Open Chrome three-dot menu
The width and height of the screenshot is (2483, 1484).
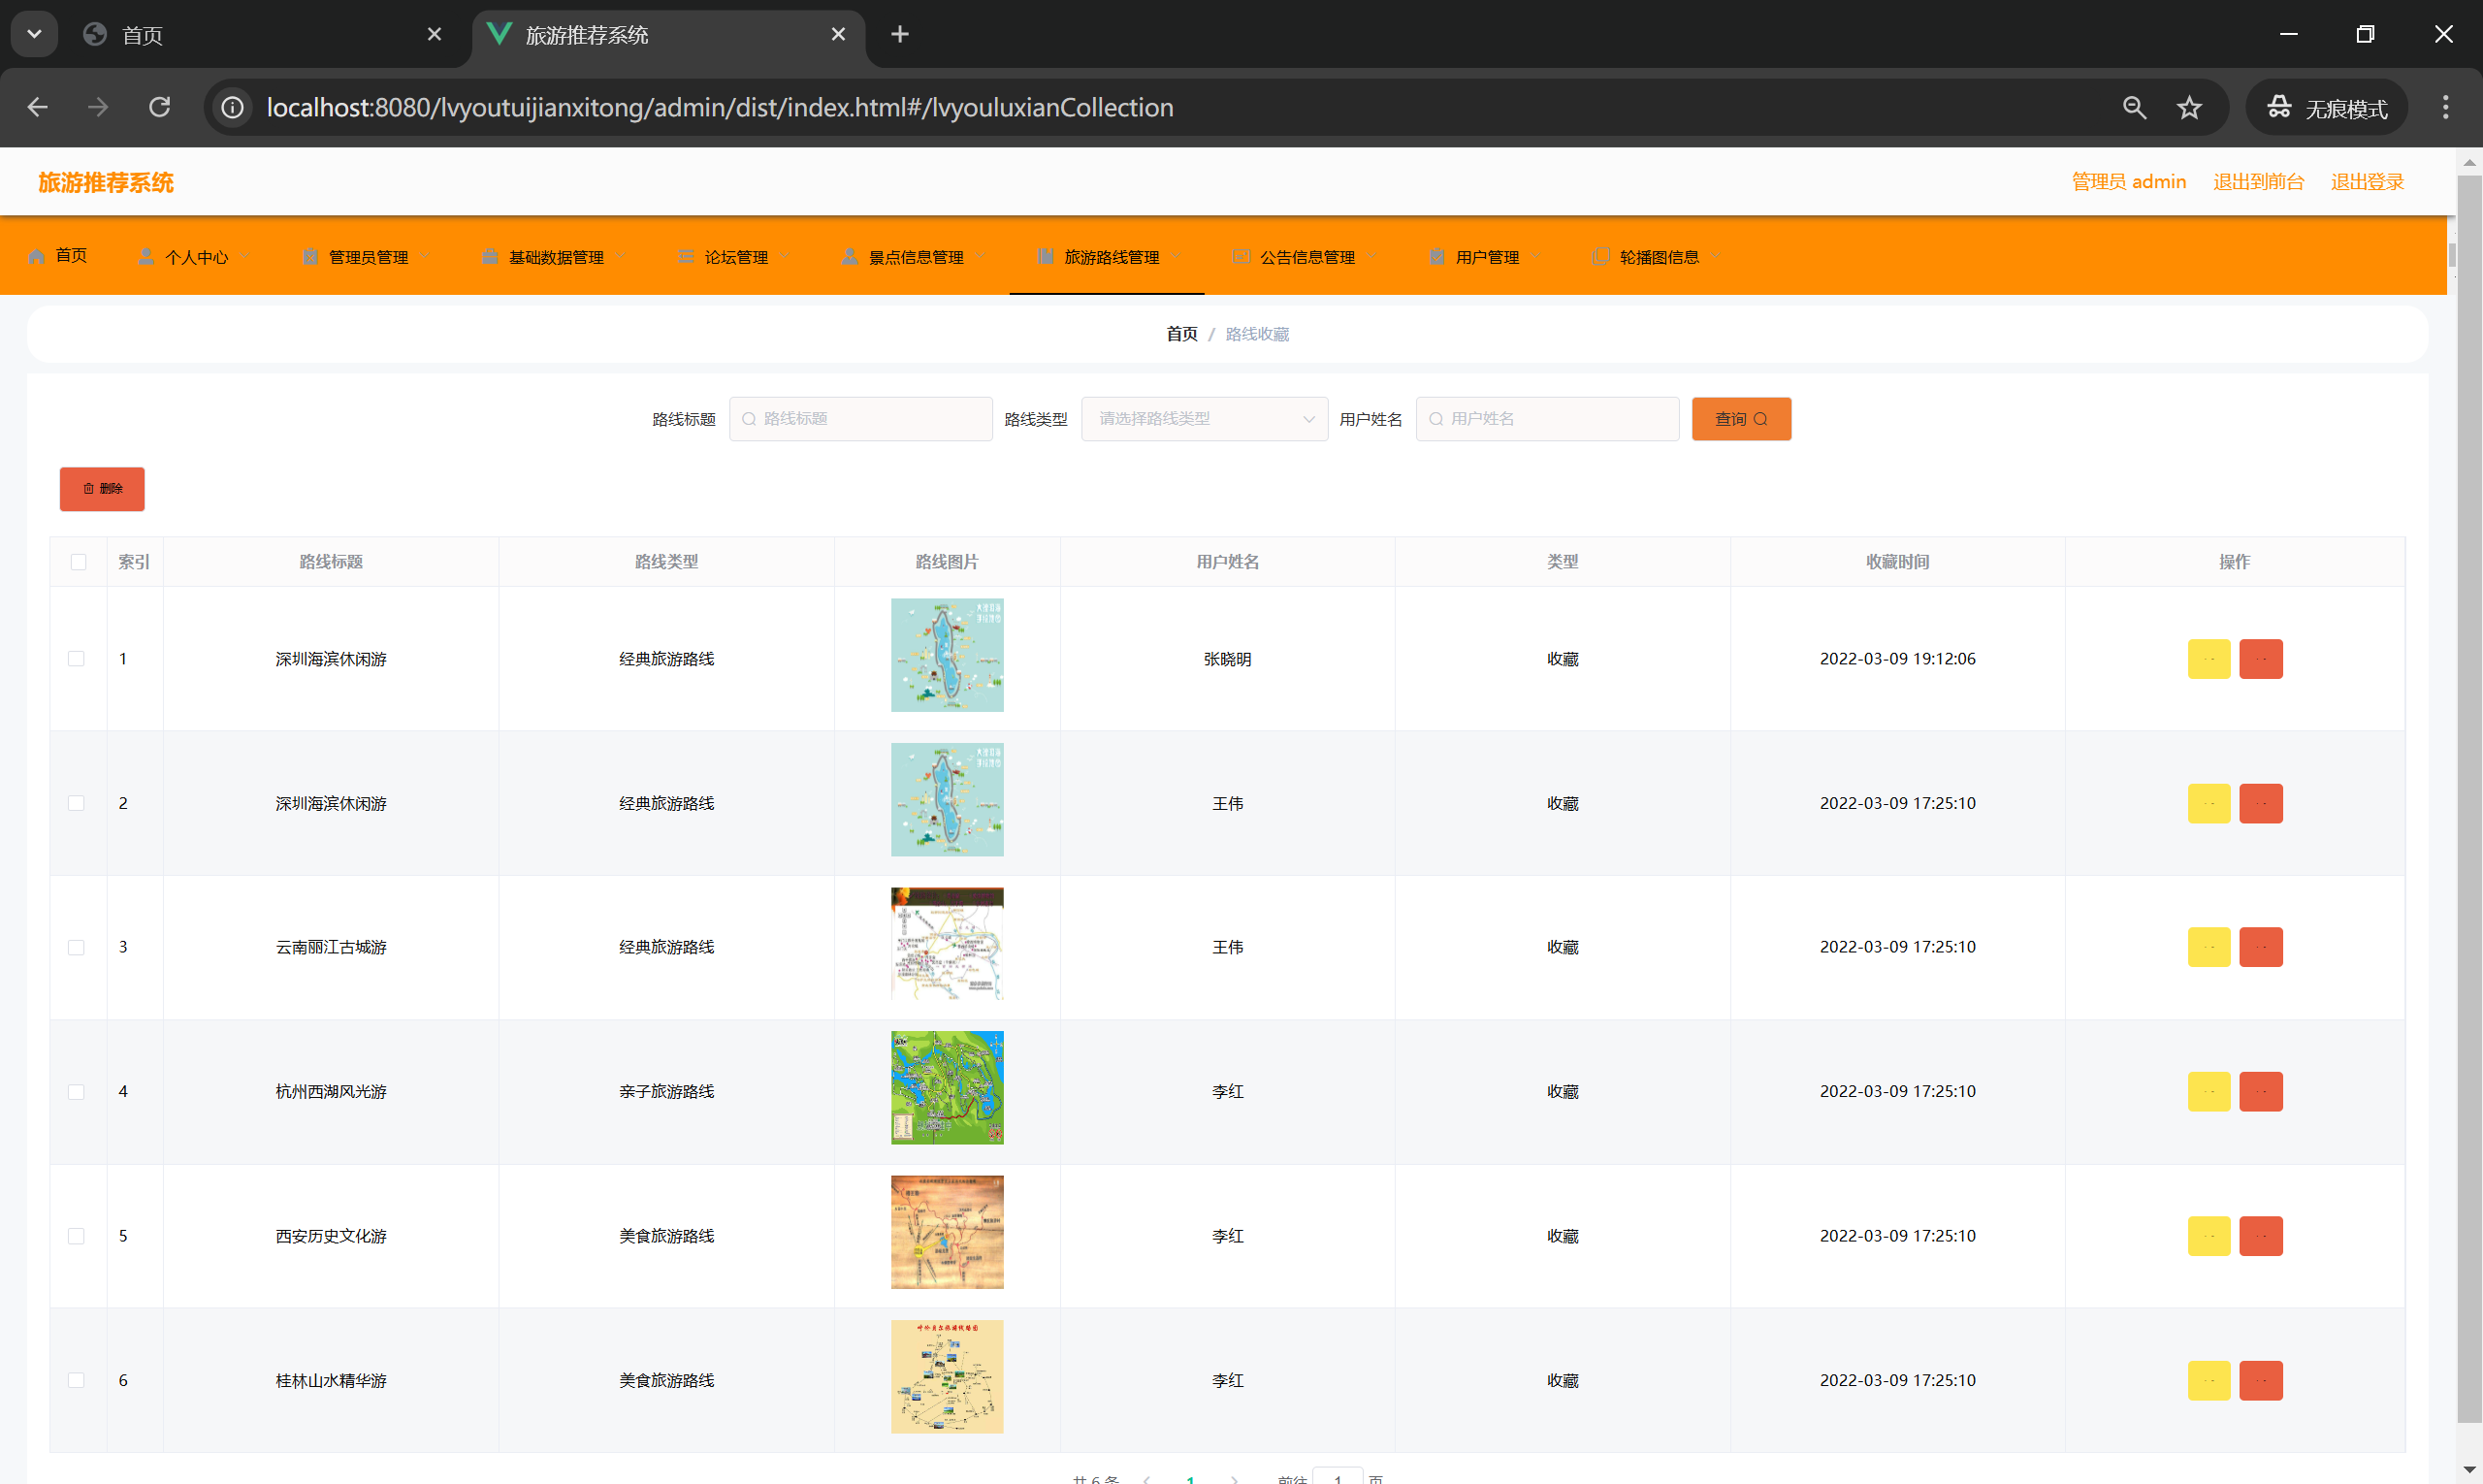tap(2445, 107)
